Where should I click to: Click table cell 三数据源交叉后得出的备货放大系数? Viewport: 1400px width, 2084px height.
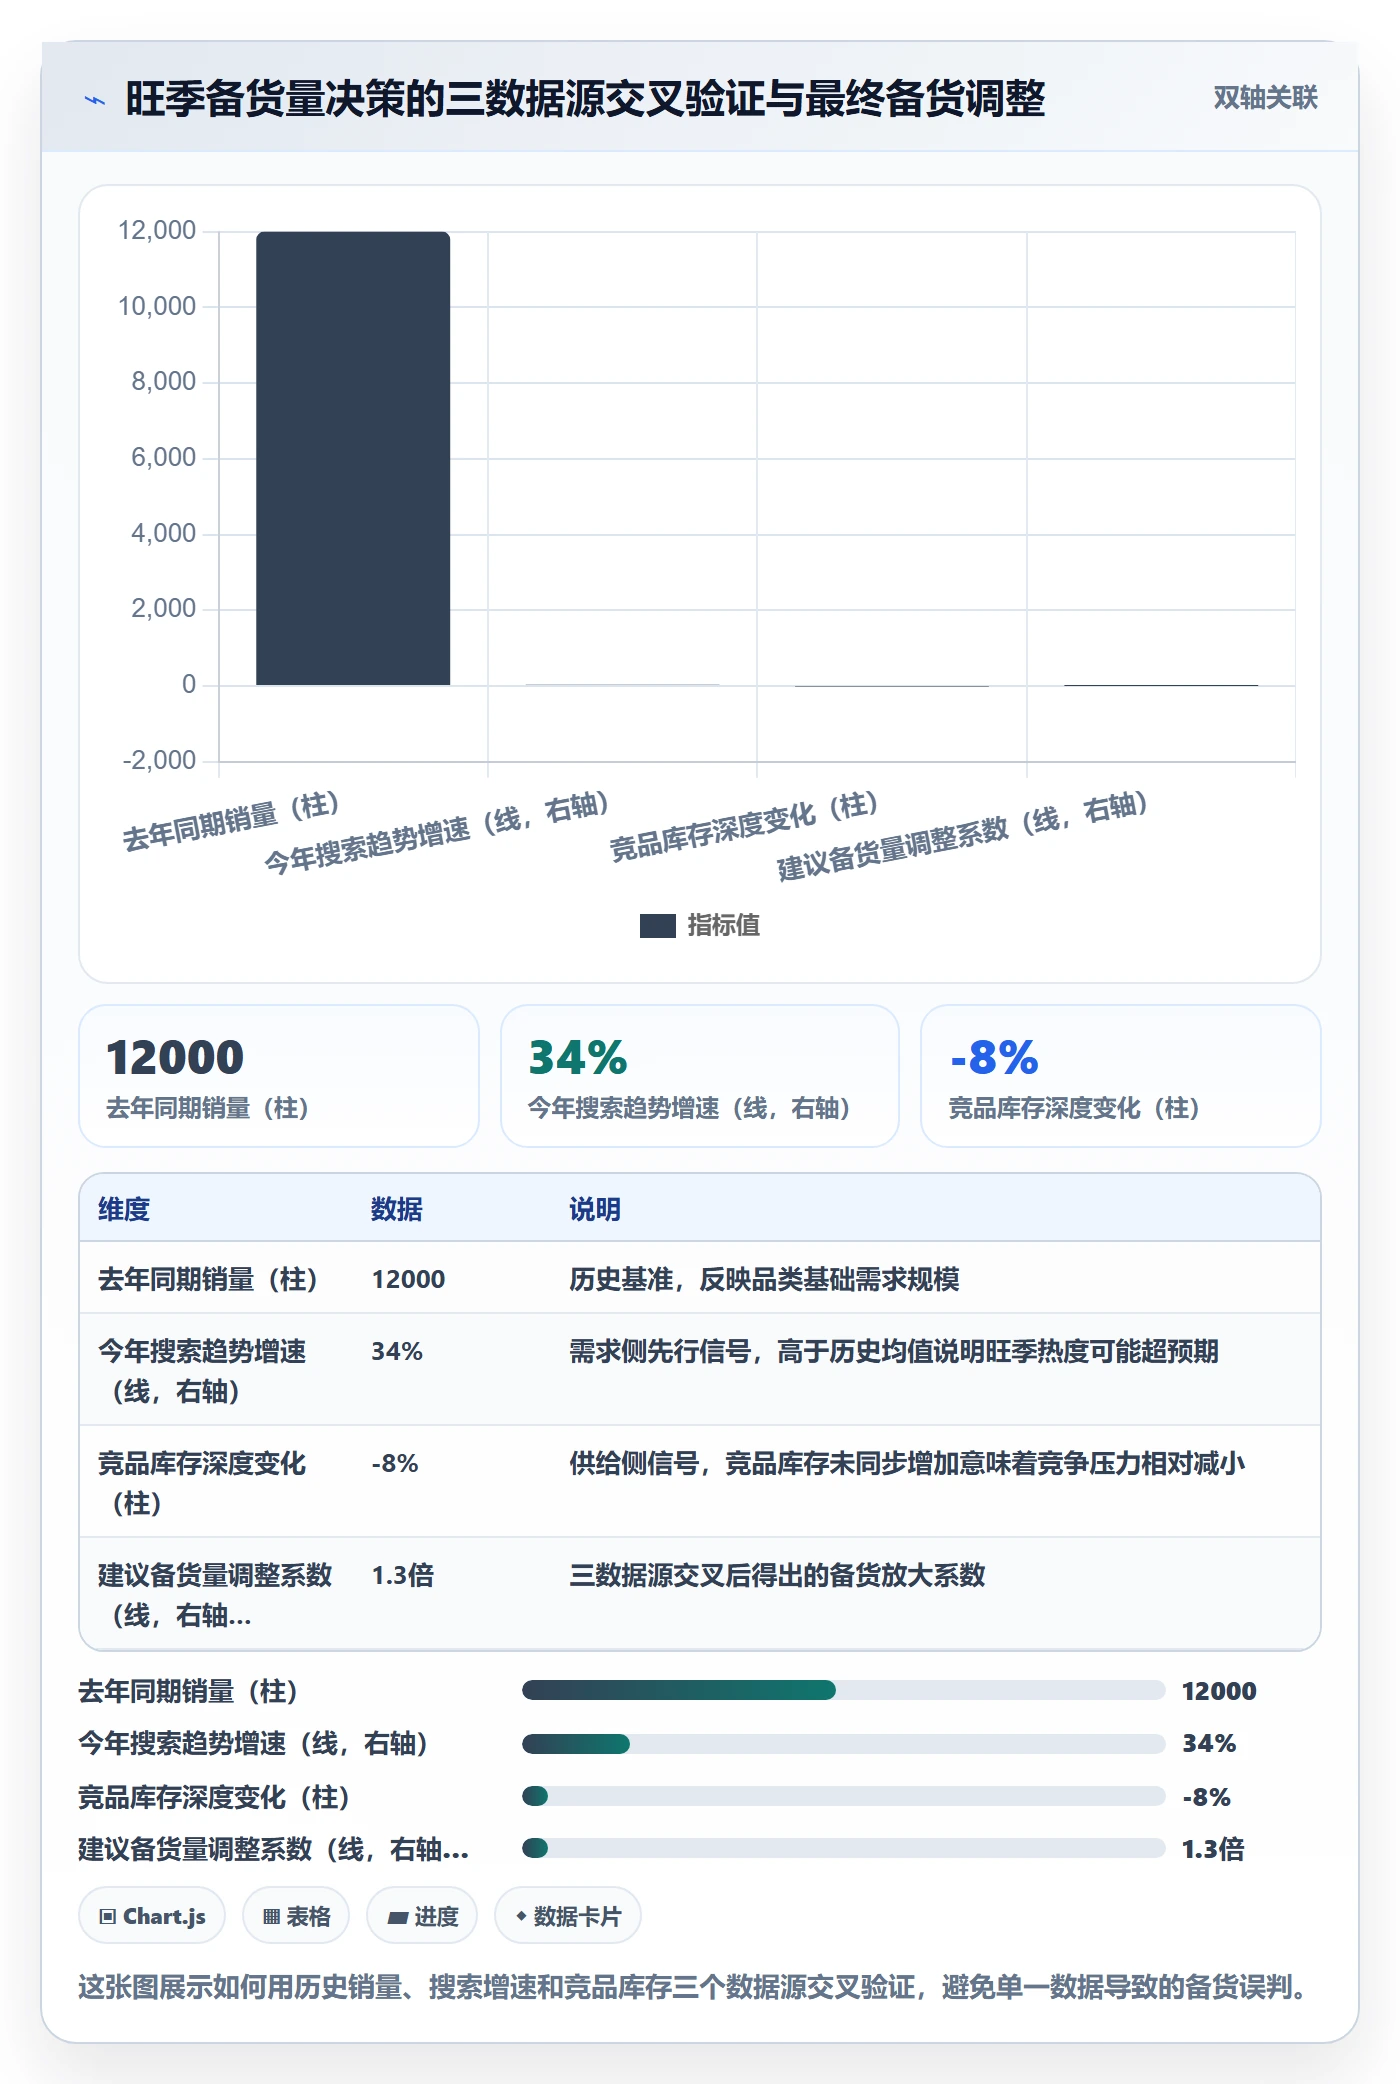(x=777, y=1575)
